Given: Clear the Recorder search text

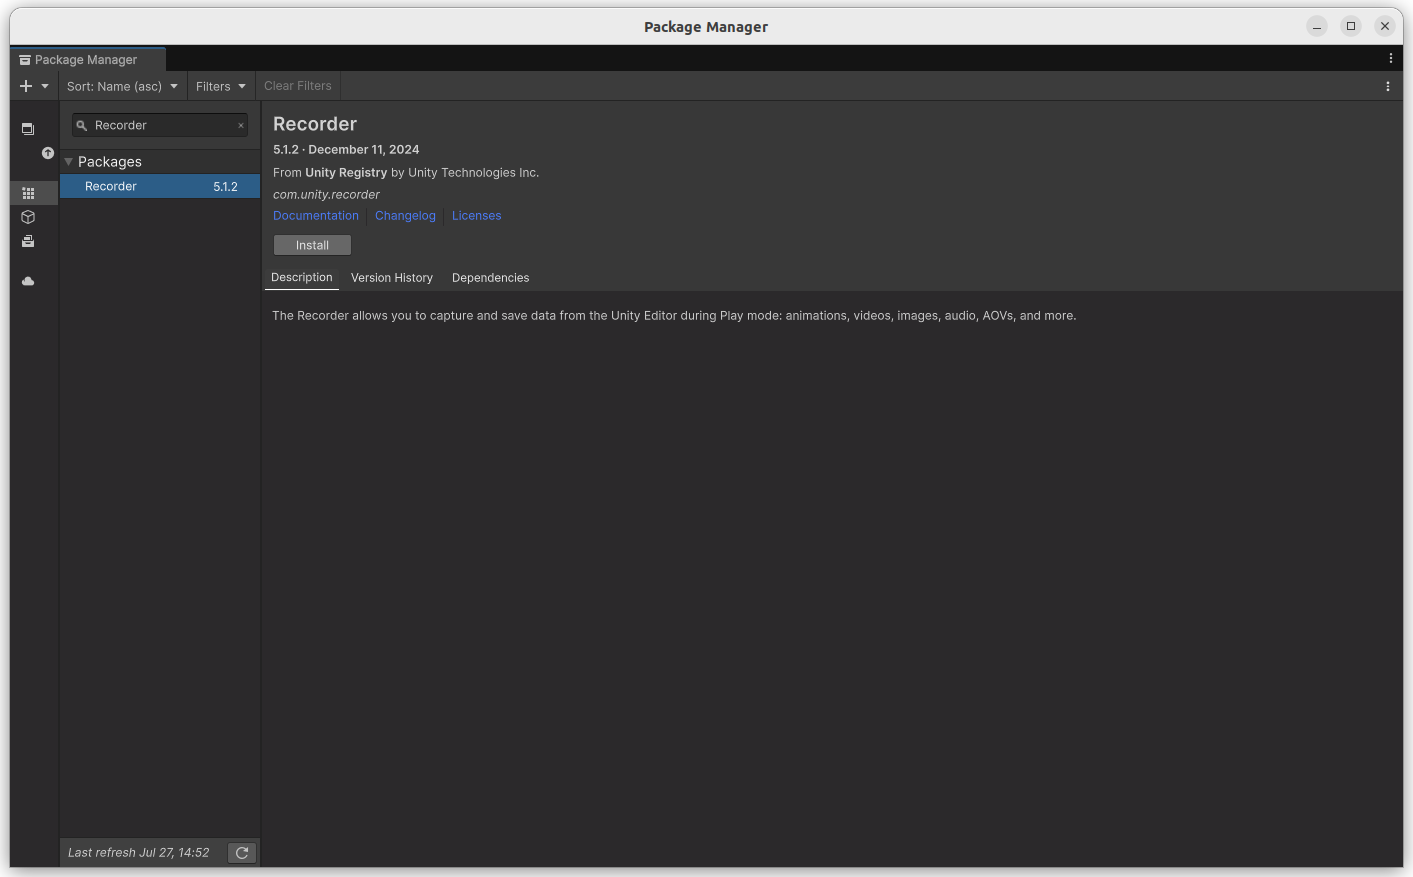Looking at the screenshot, I should 241,125.
